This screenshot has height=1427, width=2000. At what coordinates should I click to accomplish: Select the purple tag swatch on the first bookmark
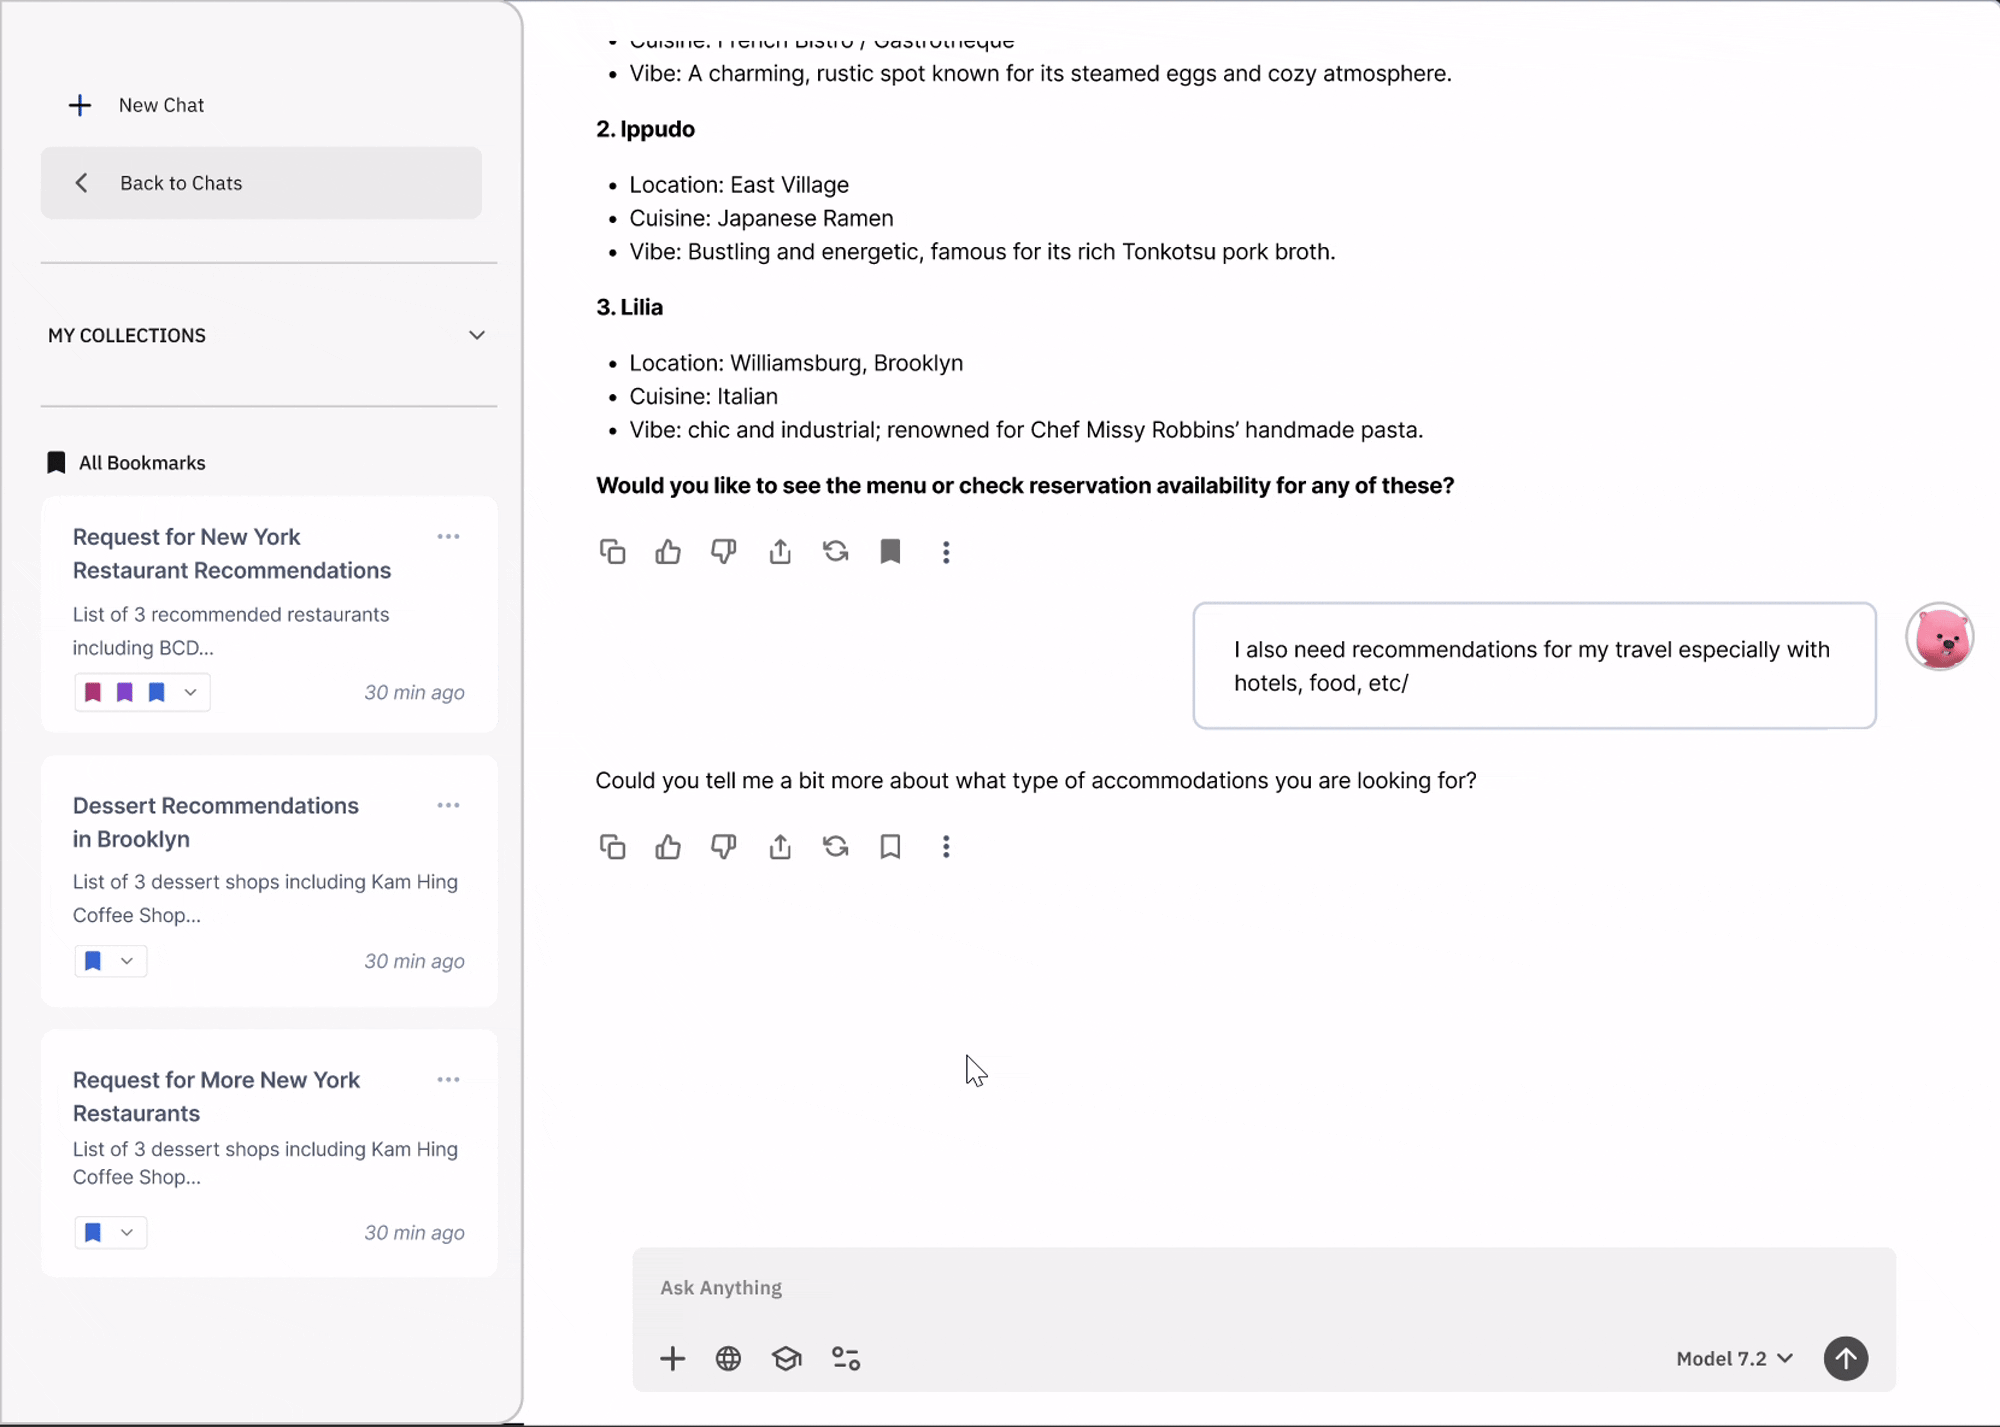tap(124, 692)
